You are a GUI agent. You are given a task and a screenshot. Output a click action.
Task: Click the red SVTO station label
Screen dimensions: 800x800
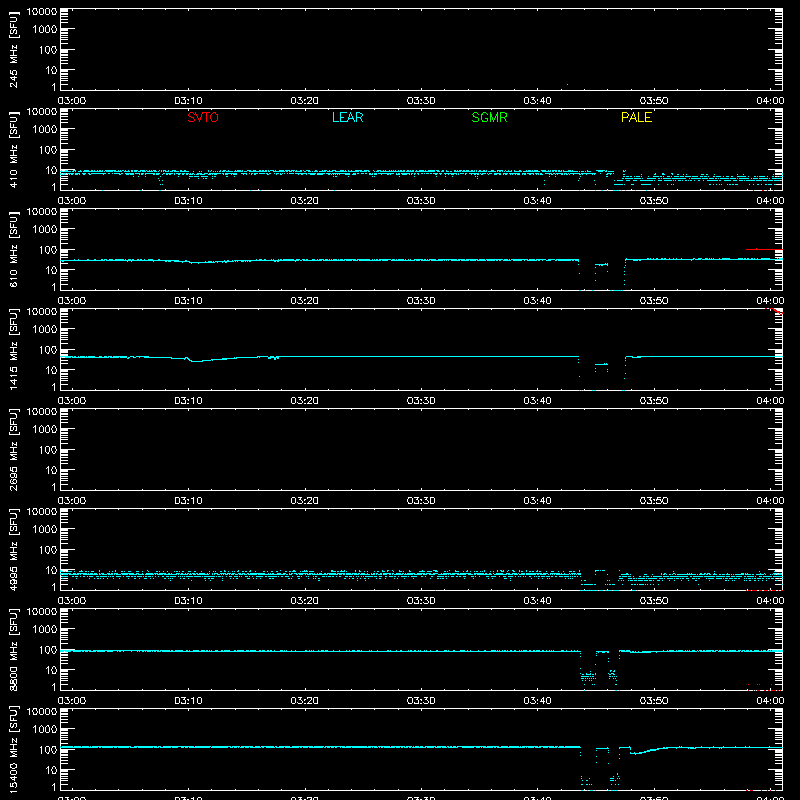(x=203, y=117)
